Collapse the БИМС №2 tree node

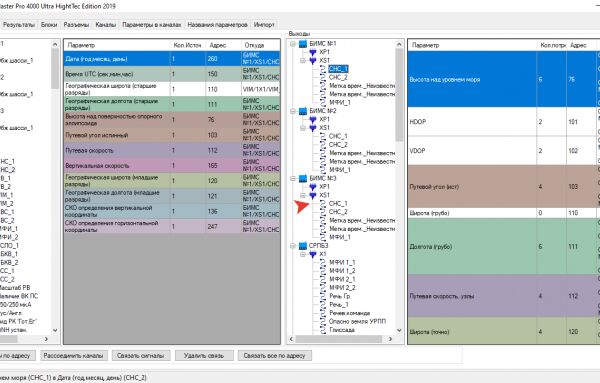(x=293, y=111)
